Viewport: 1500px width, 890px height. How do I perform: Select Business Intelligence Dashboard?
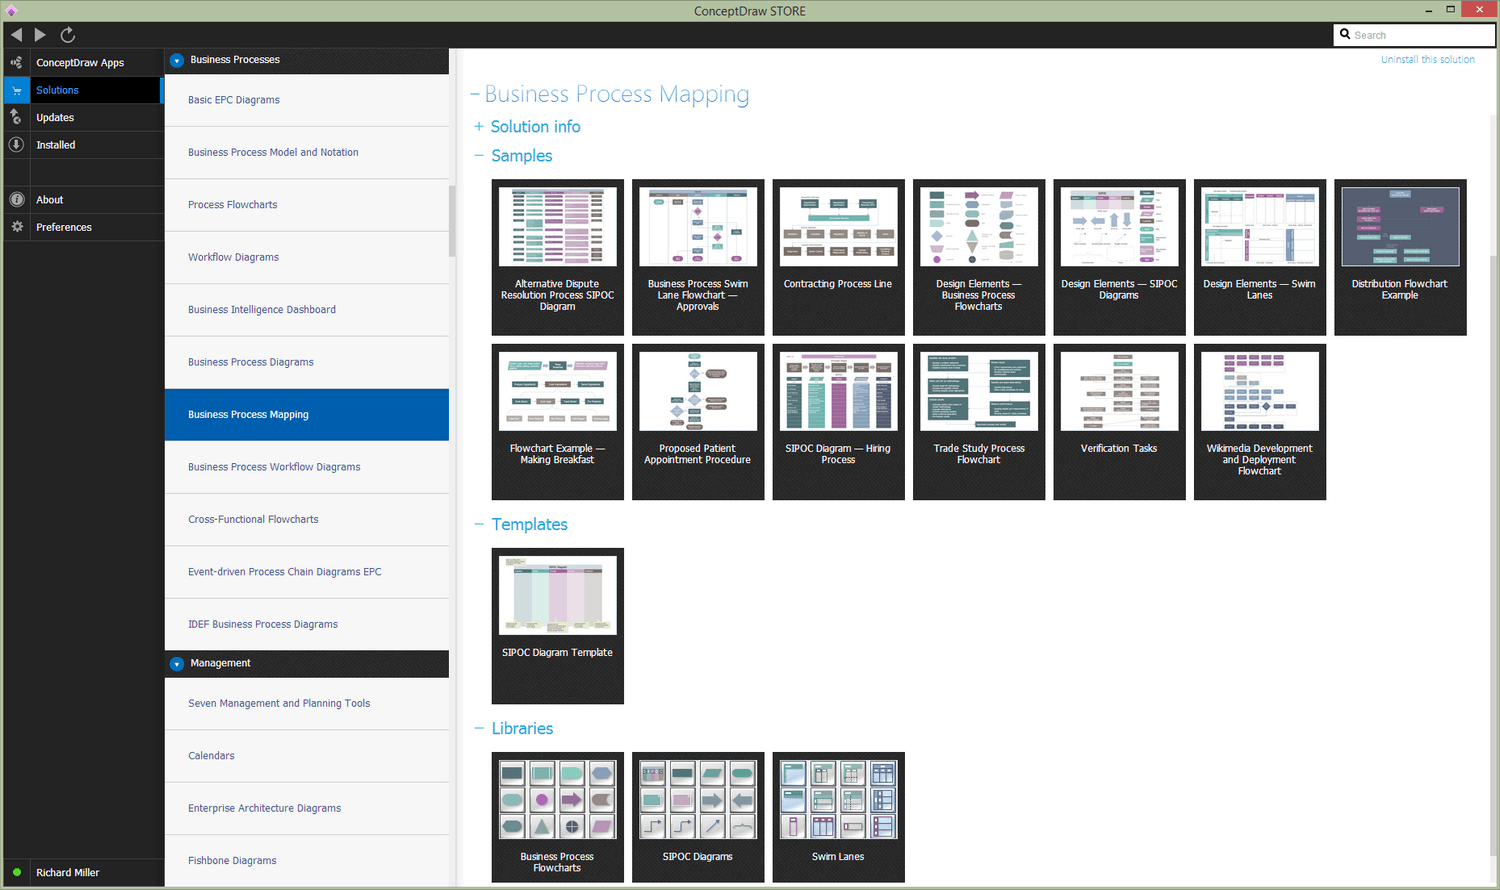307,310
